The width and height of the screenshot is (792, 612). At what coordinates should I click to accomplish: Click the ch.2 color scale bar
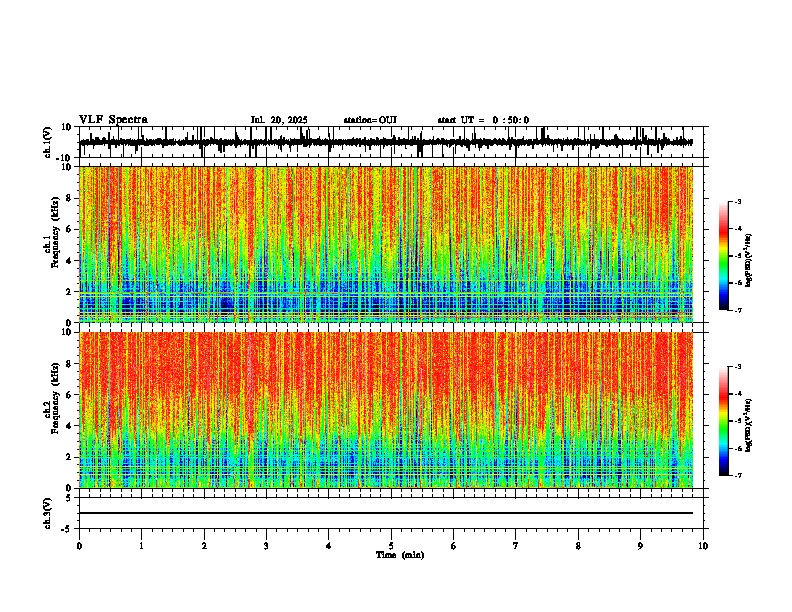pyautogui.click(x=724, y=421)
